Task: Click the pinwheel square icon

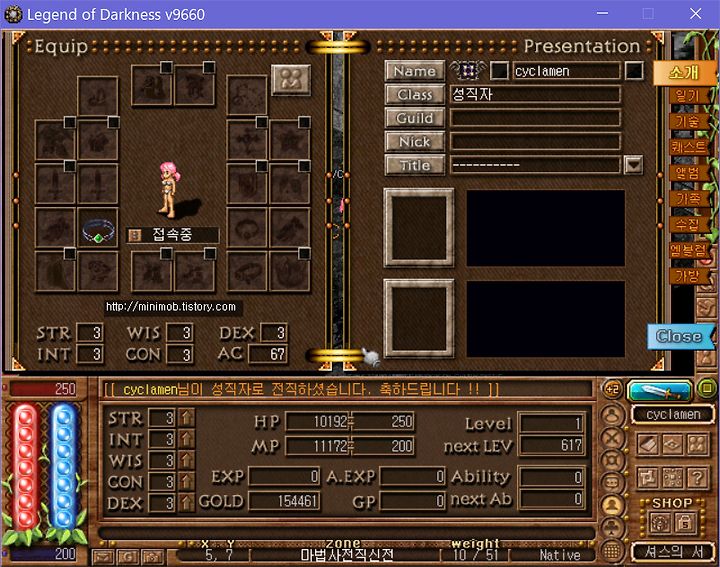Action: 648,478
